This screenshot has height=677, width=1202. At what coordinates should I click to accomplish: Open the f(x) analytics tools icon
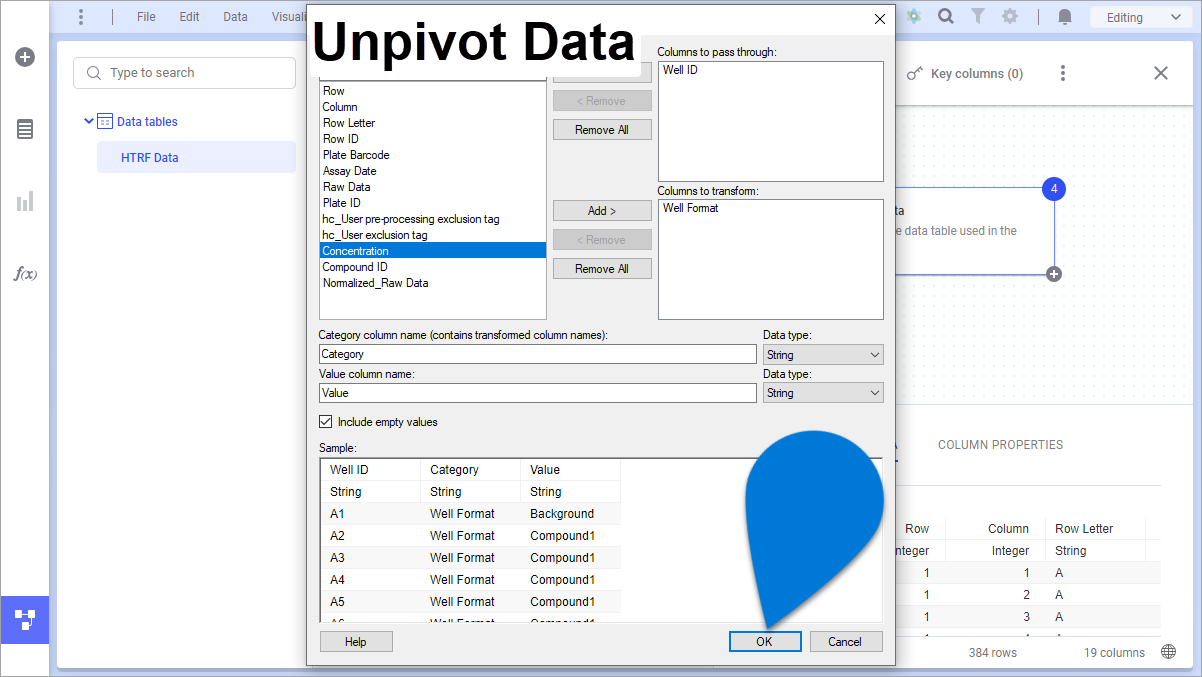[x=25, y=273]
